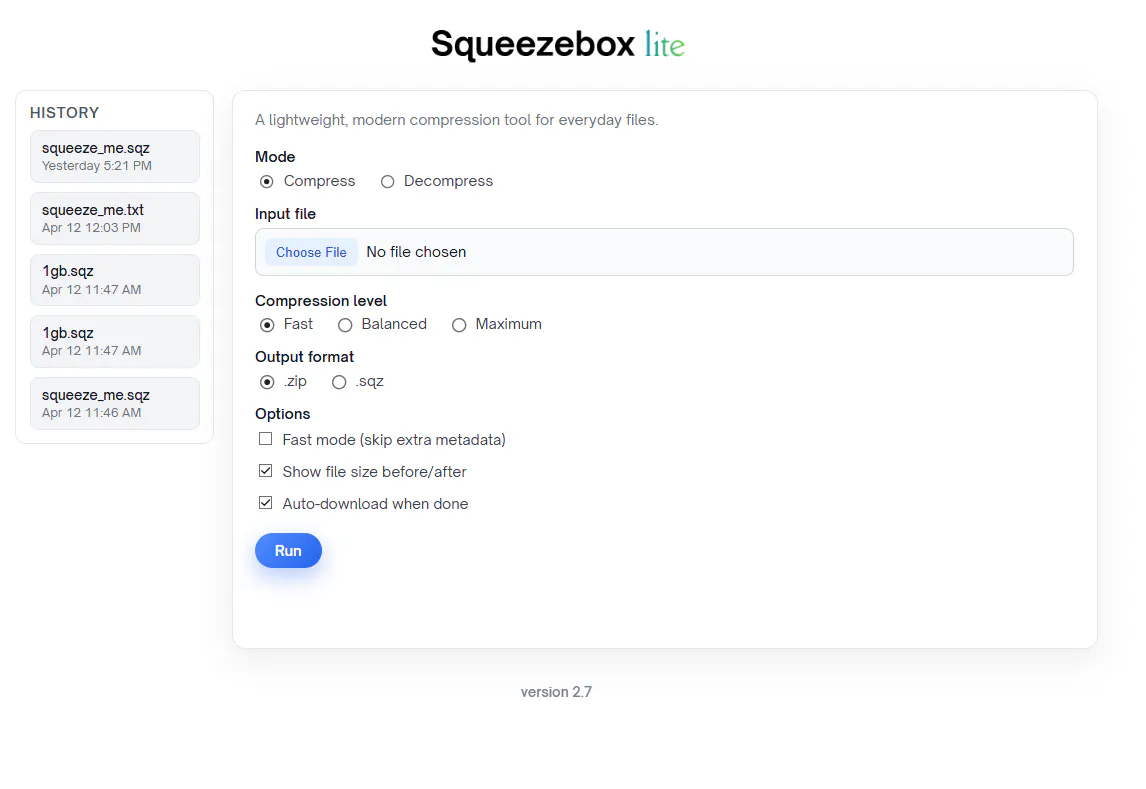
Task: Choose Fast compression level
Action: pyautogui.click(x=267, y=324)
